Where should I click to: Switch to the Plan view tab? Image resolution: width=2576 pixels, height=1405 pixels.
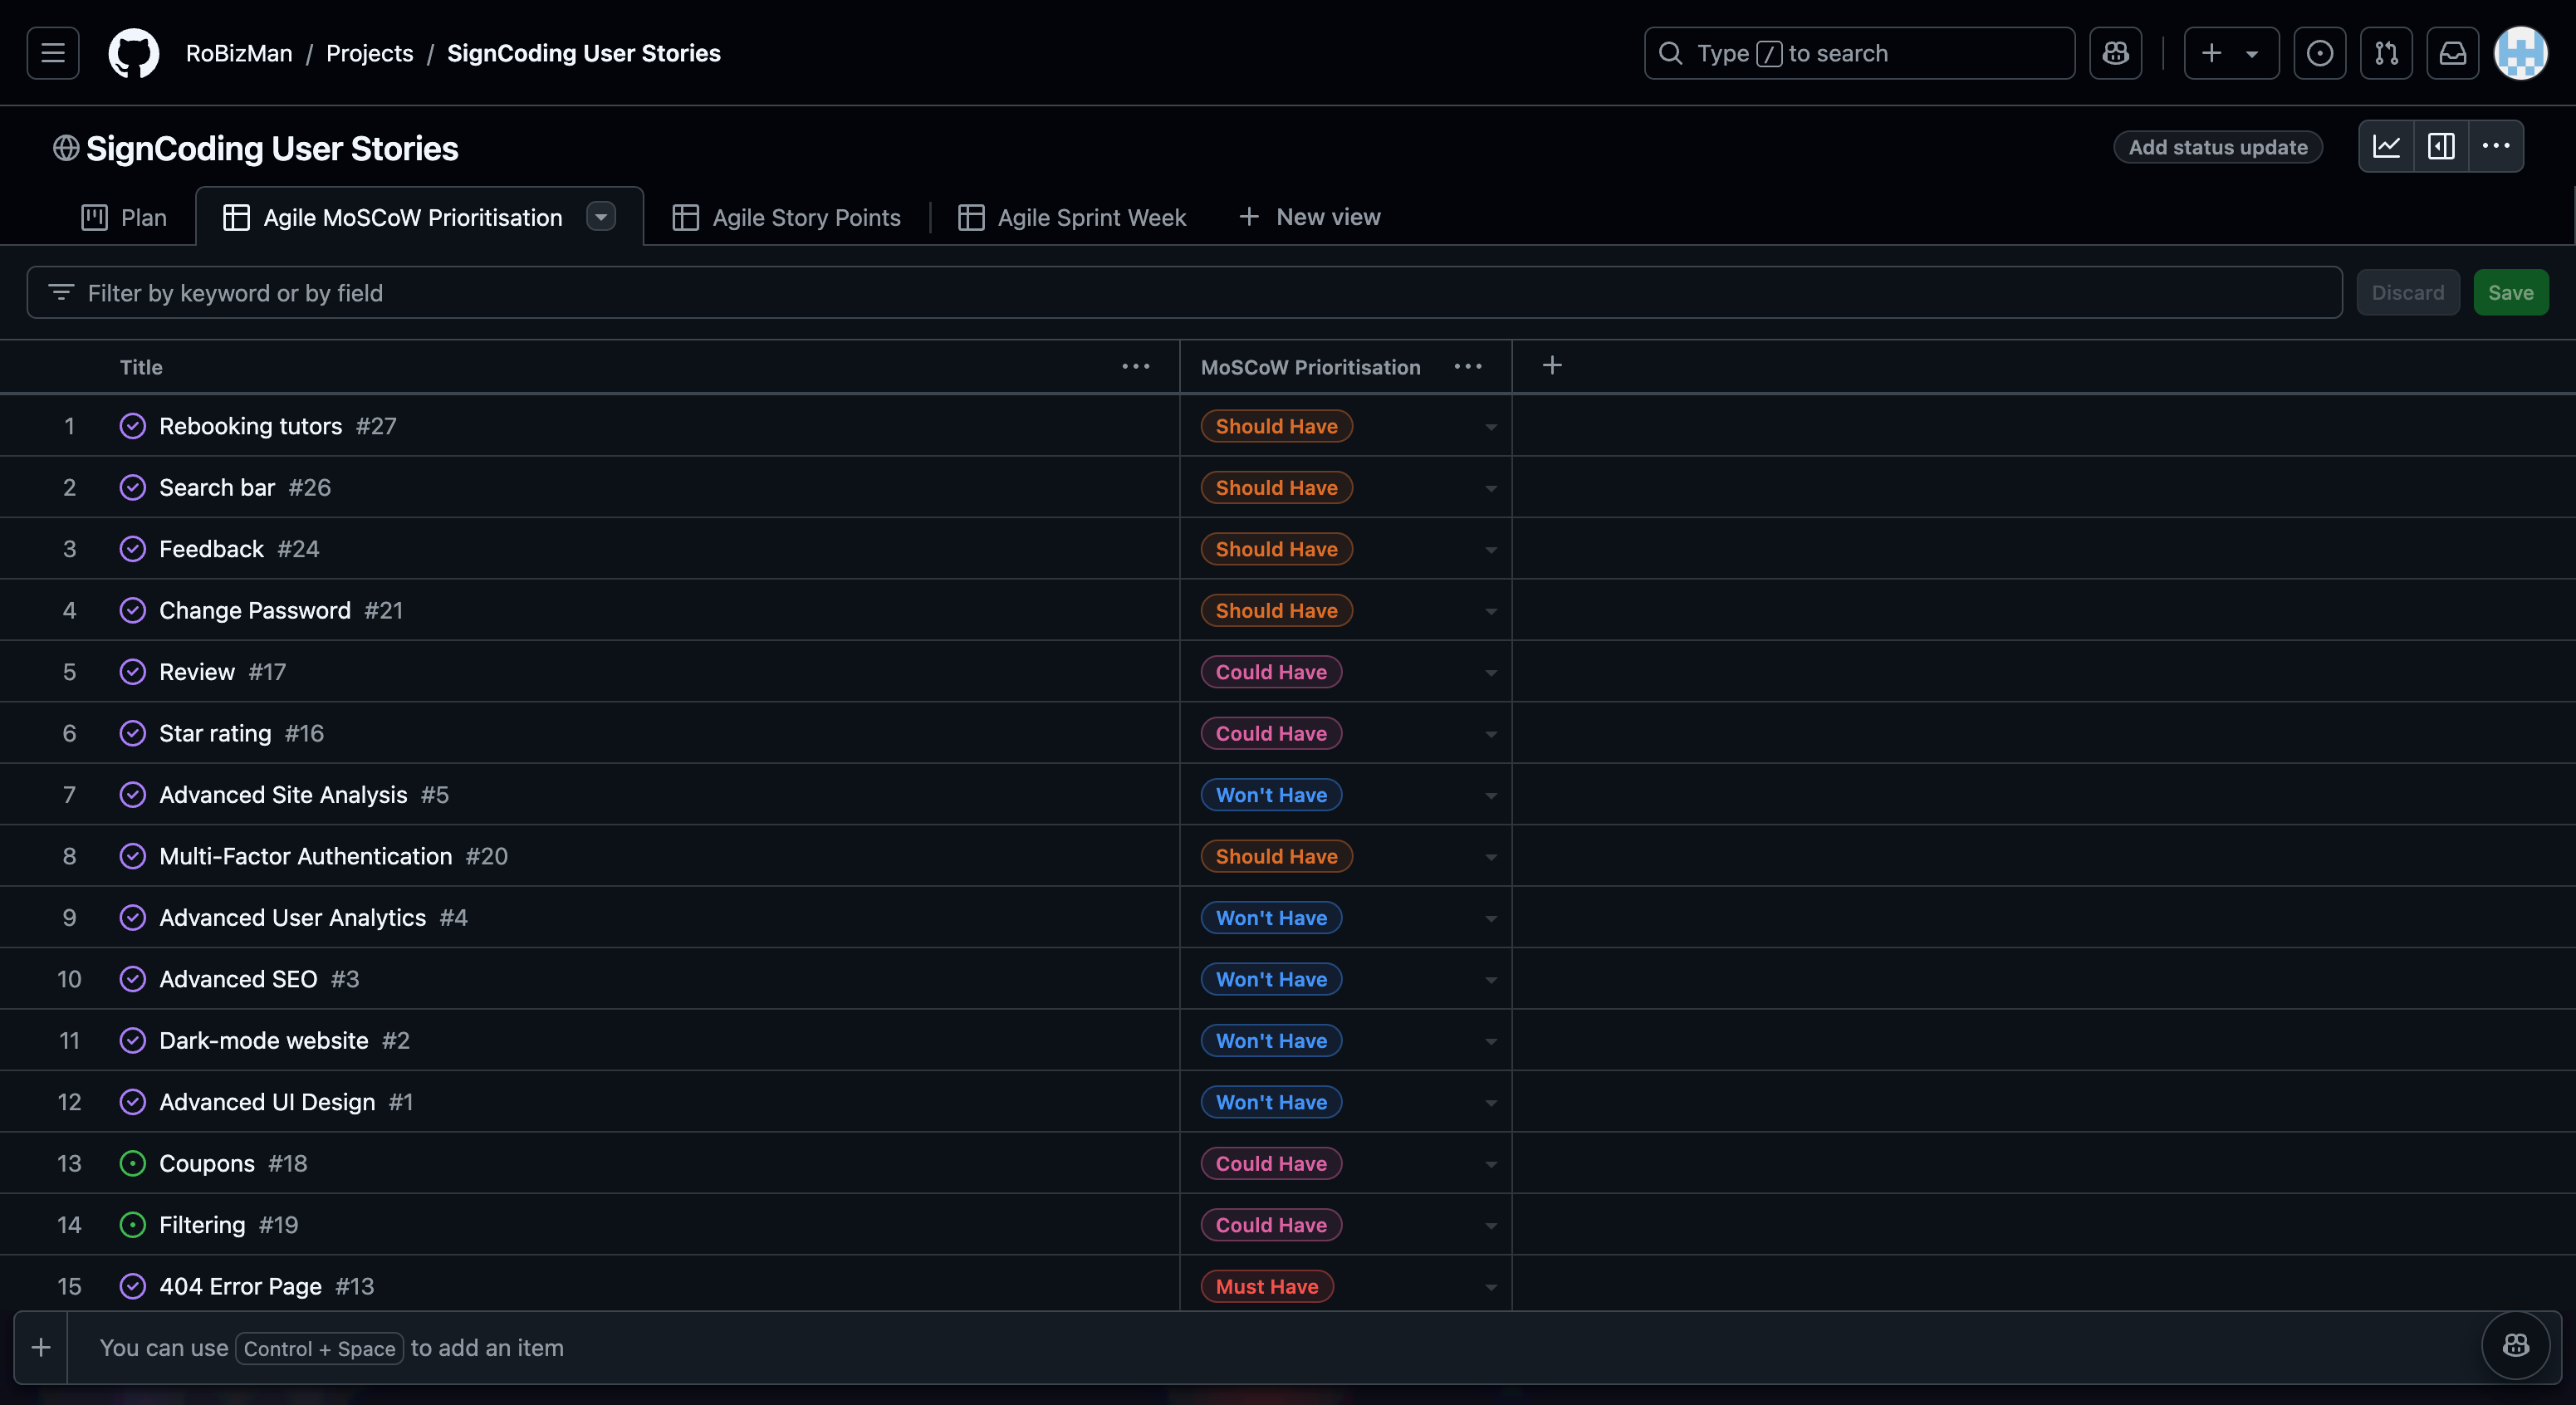pyautogui.click(x=124, y=217)
